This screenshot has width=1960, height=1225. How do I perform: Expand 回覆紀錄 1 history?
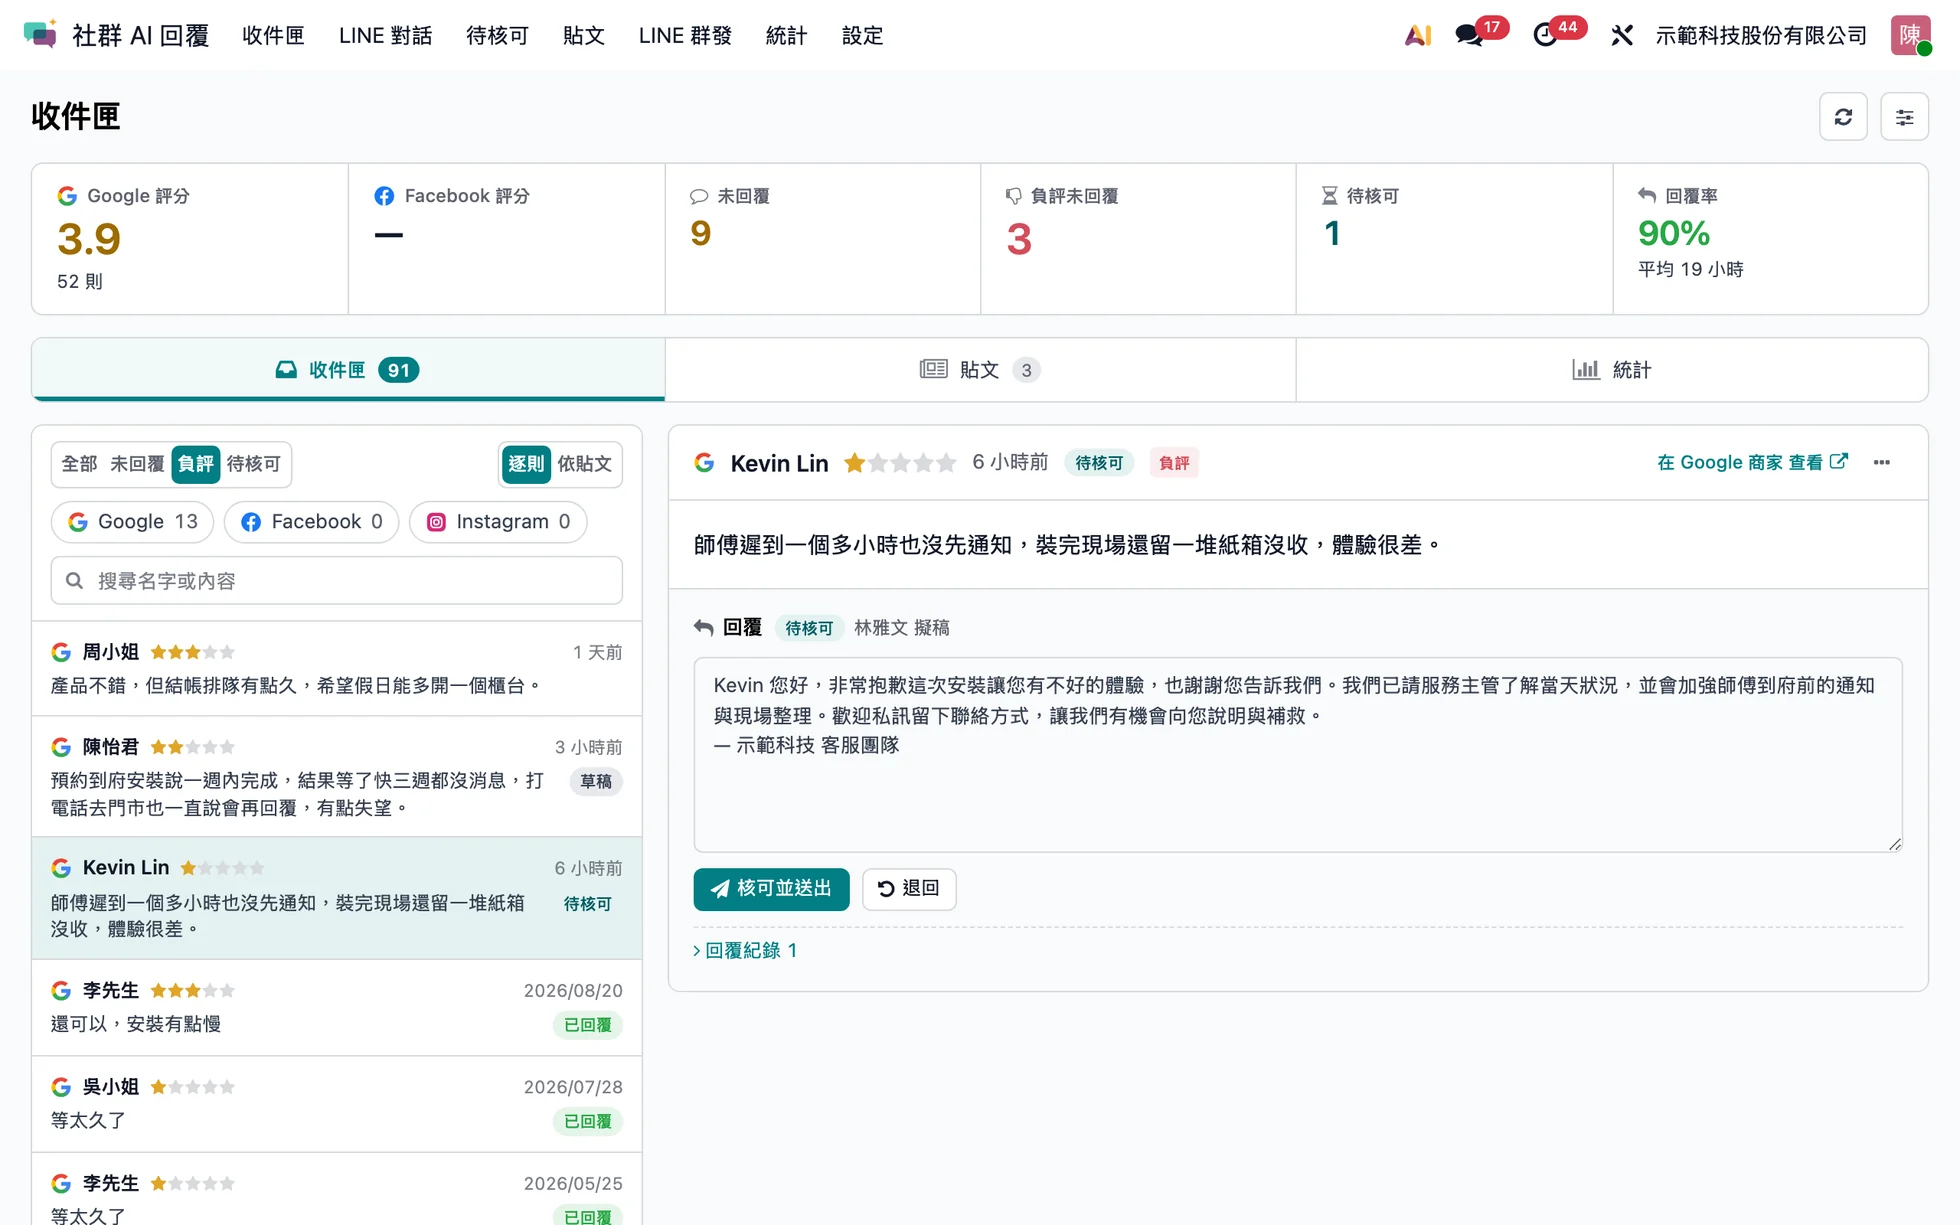coord(745,950)
